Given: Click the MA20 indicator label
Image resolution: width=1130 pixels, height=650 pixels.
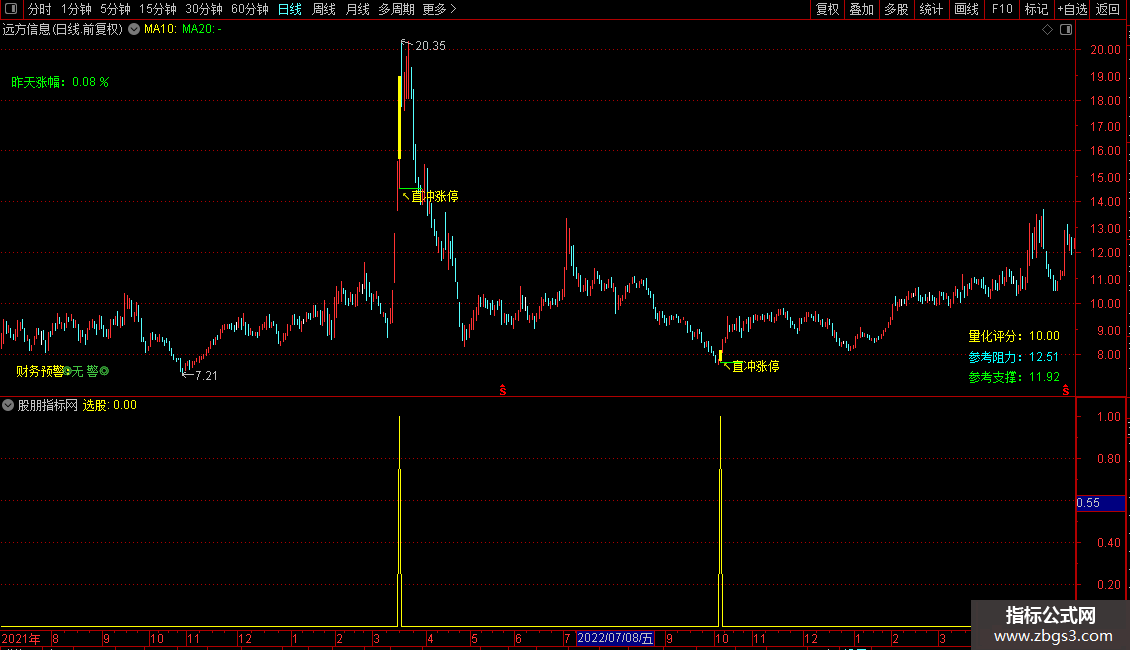Looking at the screenshot, I should coord(201,30).
